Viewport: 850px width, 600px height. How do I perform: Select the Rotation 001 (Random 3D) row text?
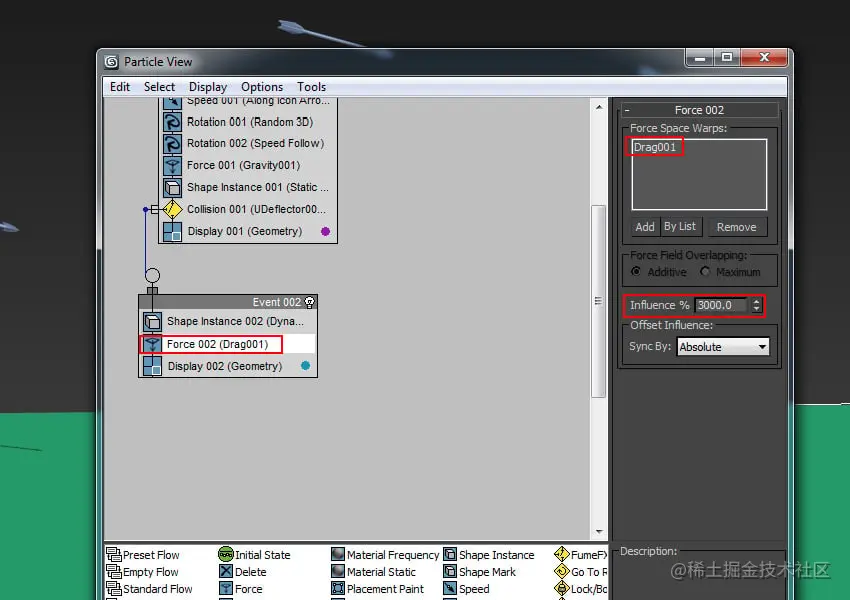coord(250,122)
